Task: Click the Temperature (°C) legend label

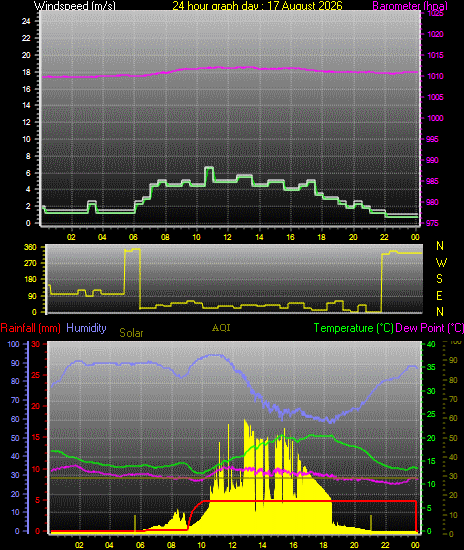Action: tap(354, 328)
